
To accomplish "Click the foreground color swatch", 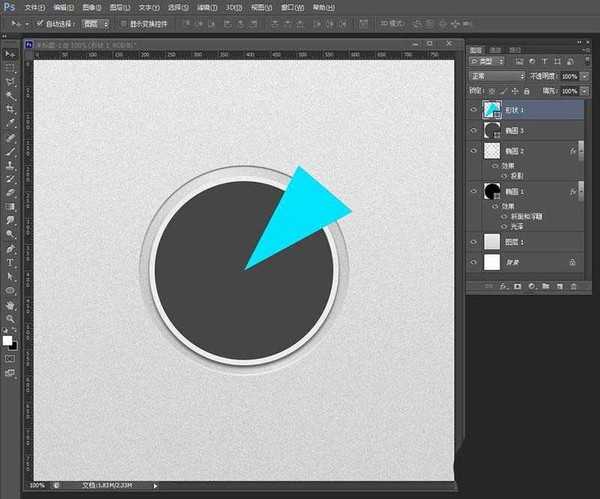I will point(7,340).
